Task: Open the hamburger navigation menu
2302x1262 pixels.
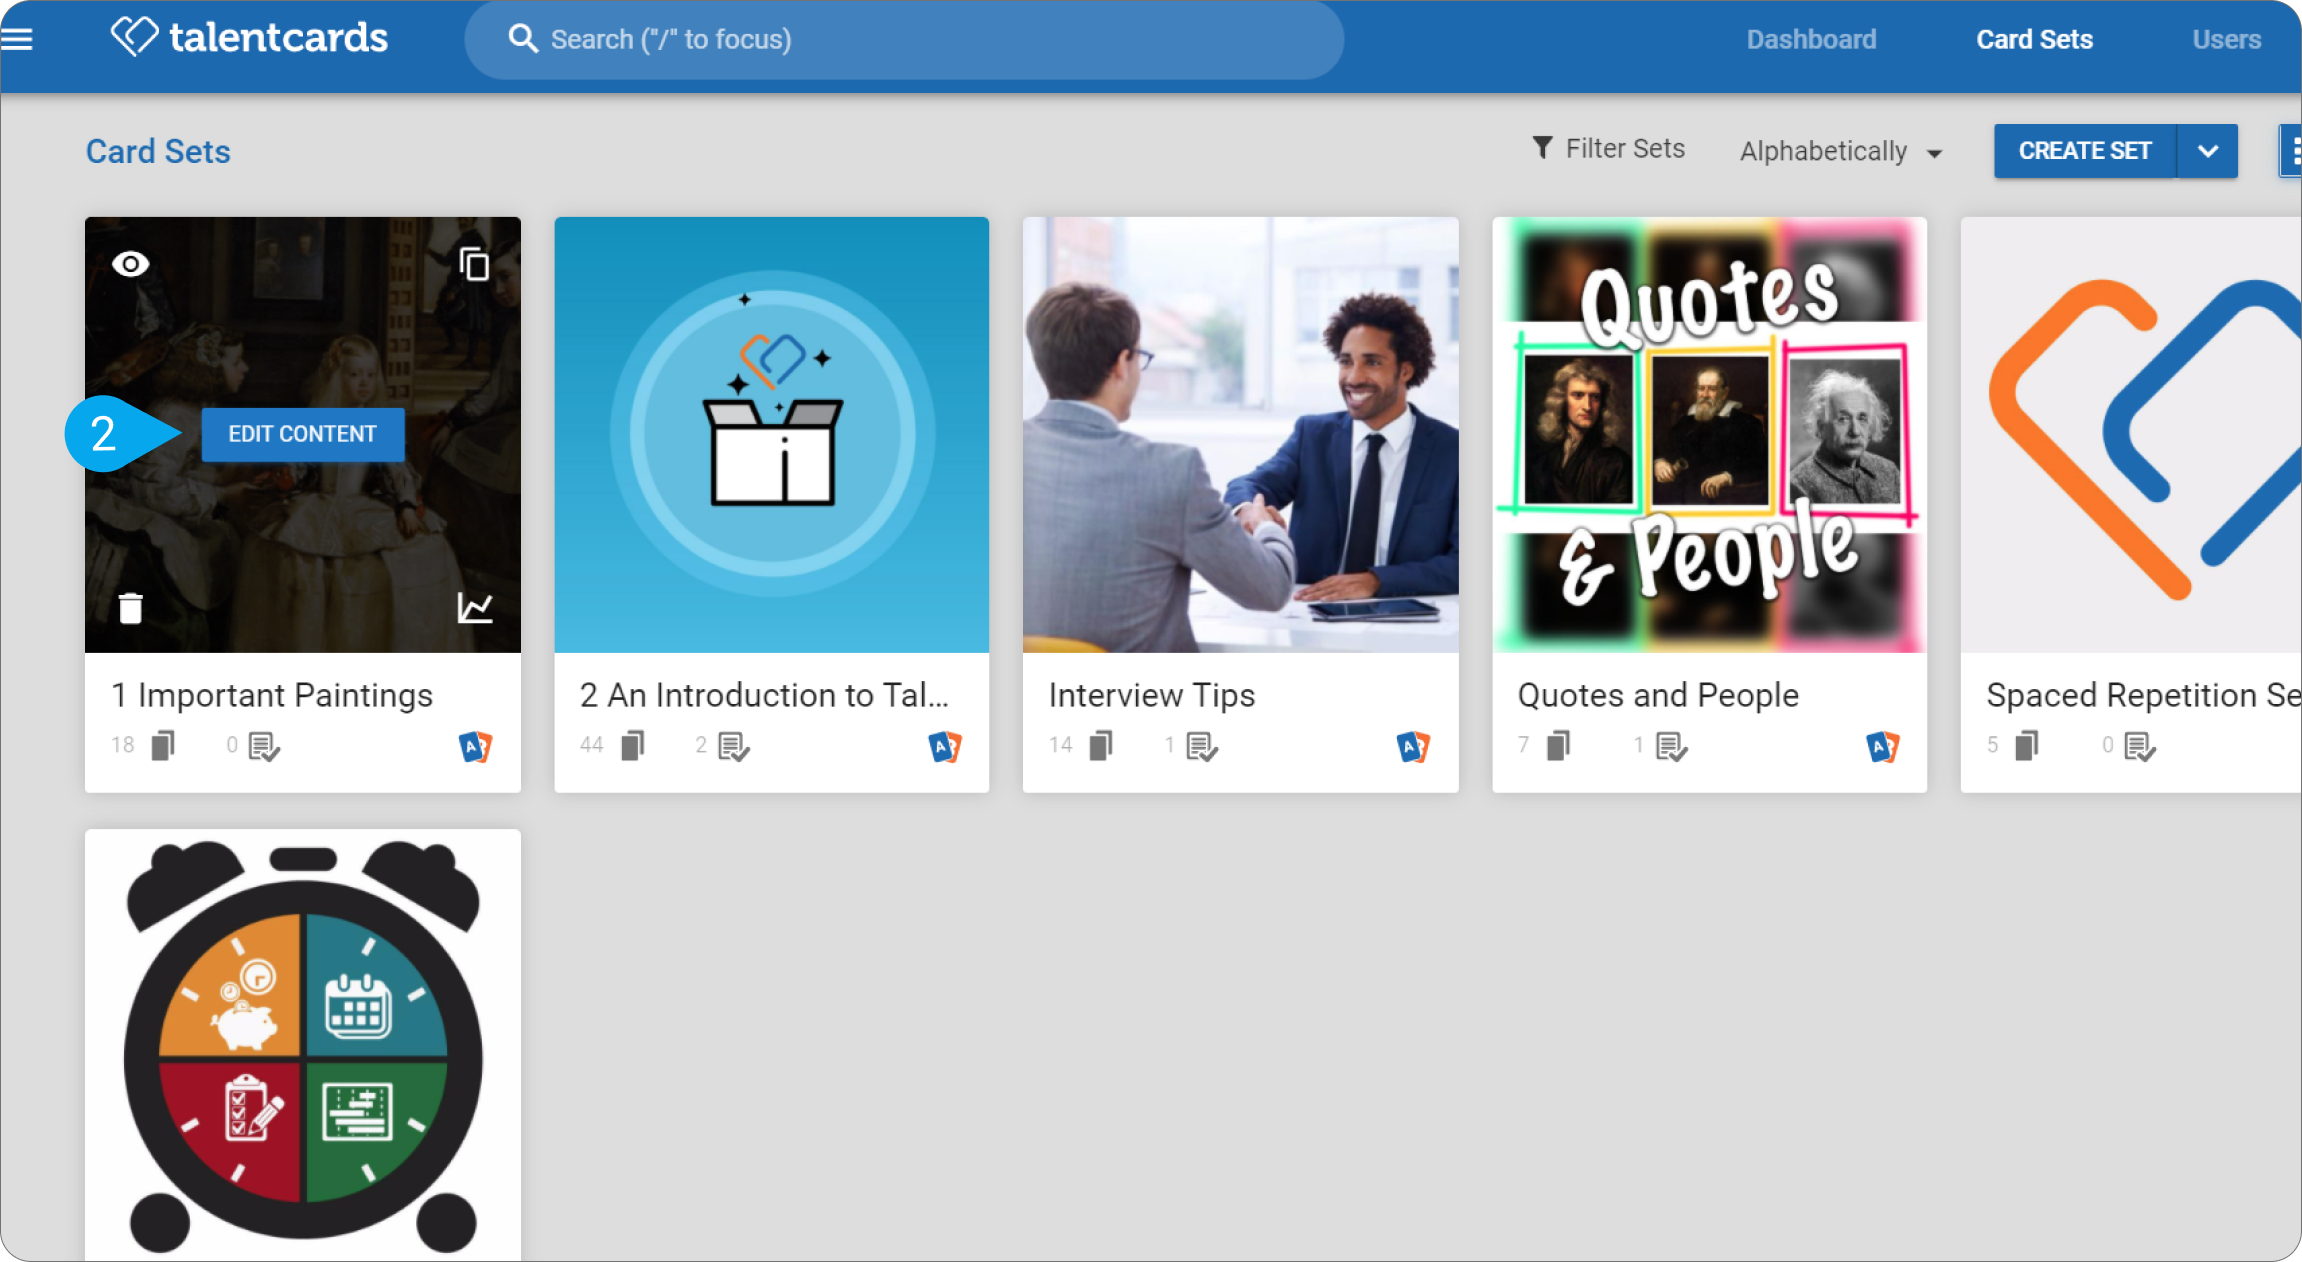Action: tap(17, 39)
